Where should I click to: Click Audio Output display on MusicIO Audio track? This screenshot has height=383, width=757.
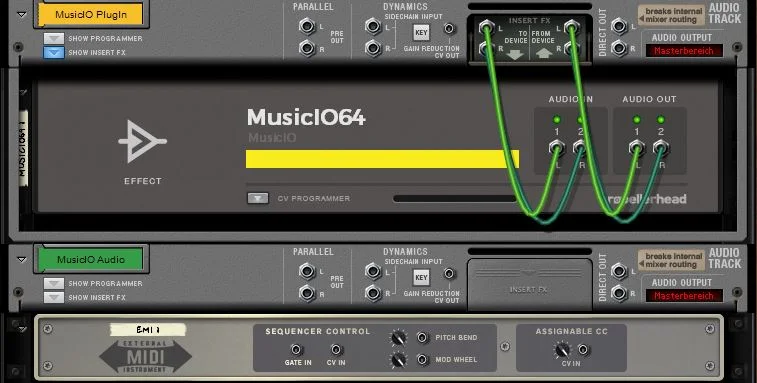[684, 296]
